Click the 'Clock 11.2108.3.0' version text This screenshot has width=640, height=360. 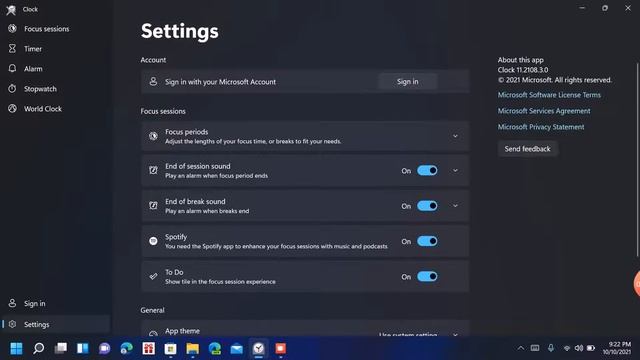point(523,70)
